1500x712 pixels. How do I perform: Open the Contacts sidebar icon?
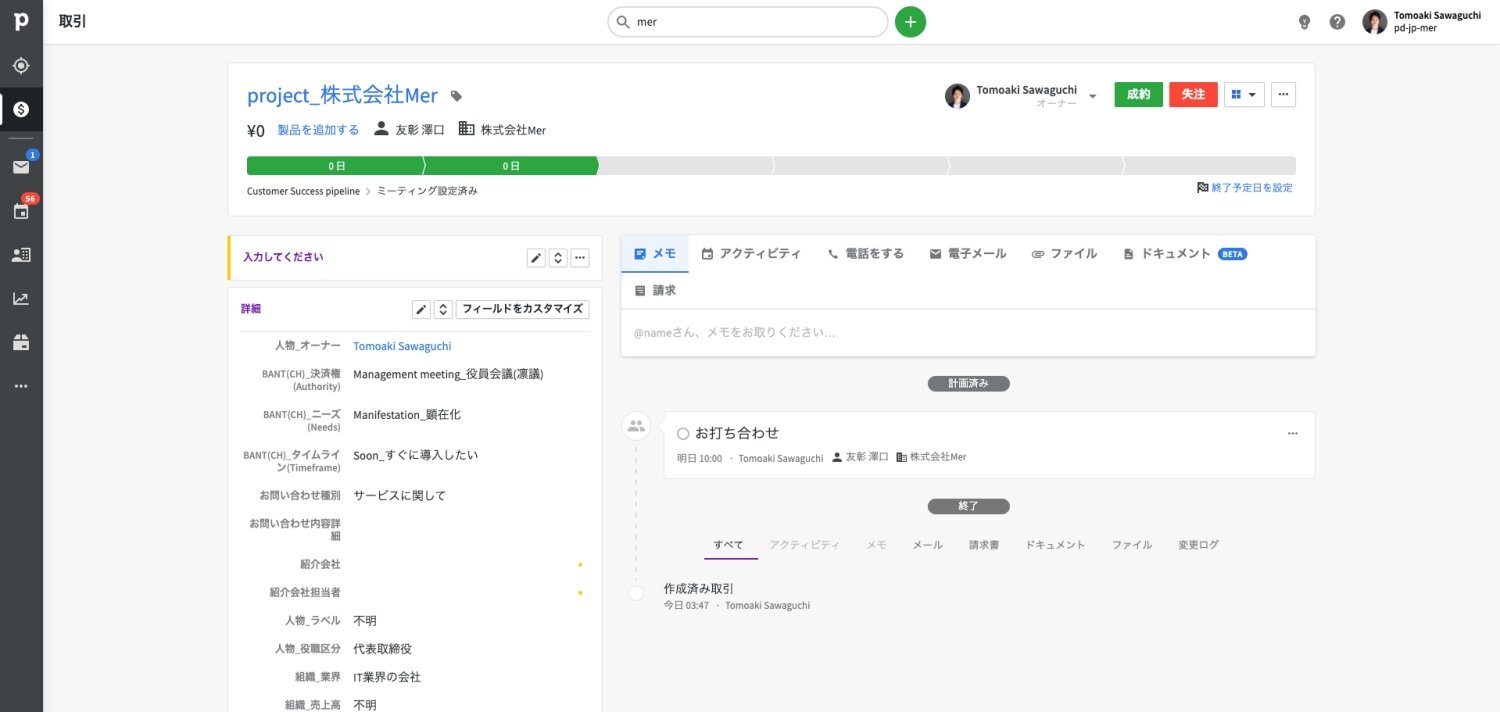21,255
